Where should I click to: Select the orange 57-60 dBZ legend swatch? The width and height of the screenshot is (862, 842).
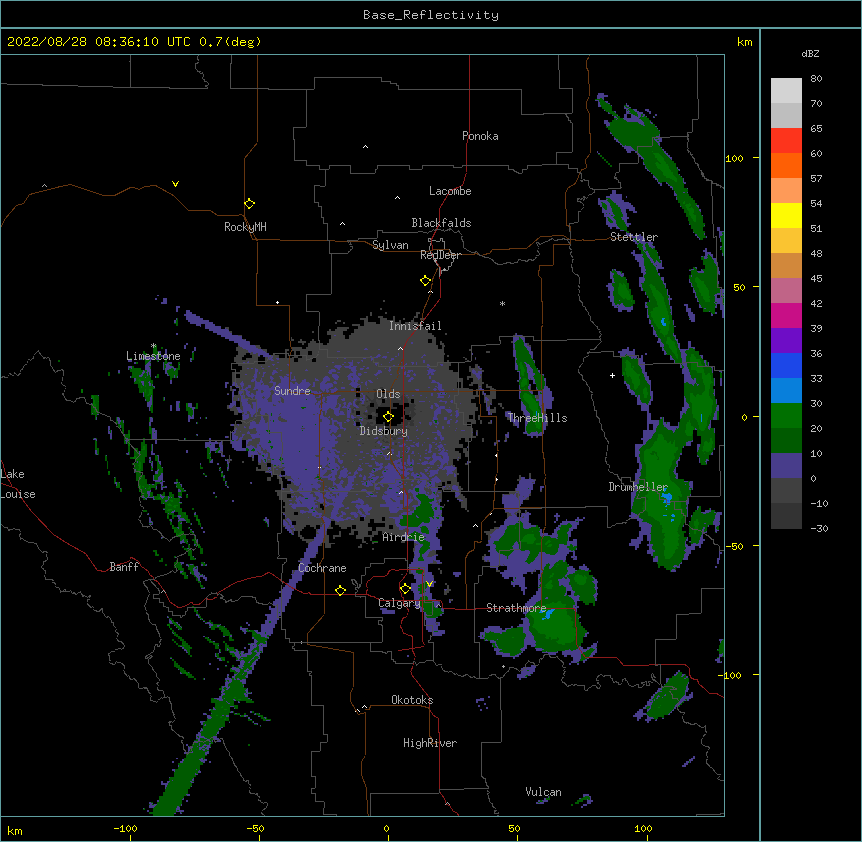click(x=786, y=165)
